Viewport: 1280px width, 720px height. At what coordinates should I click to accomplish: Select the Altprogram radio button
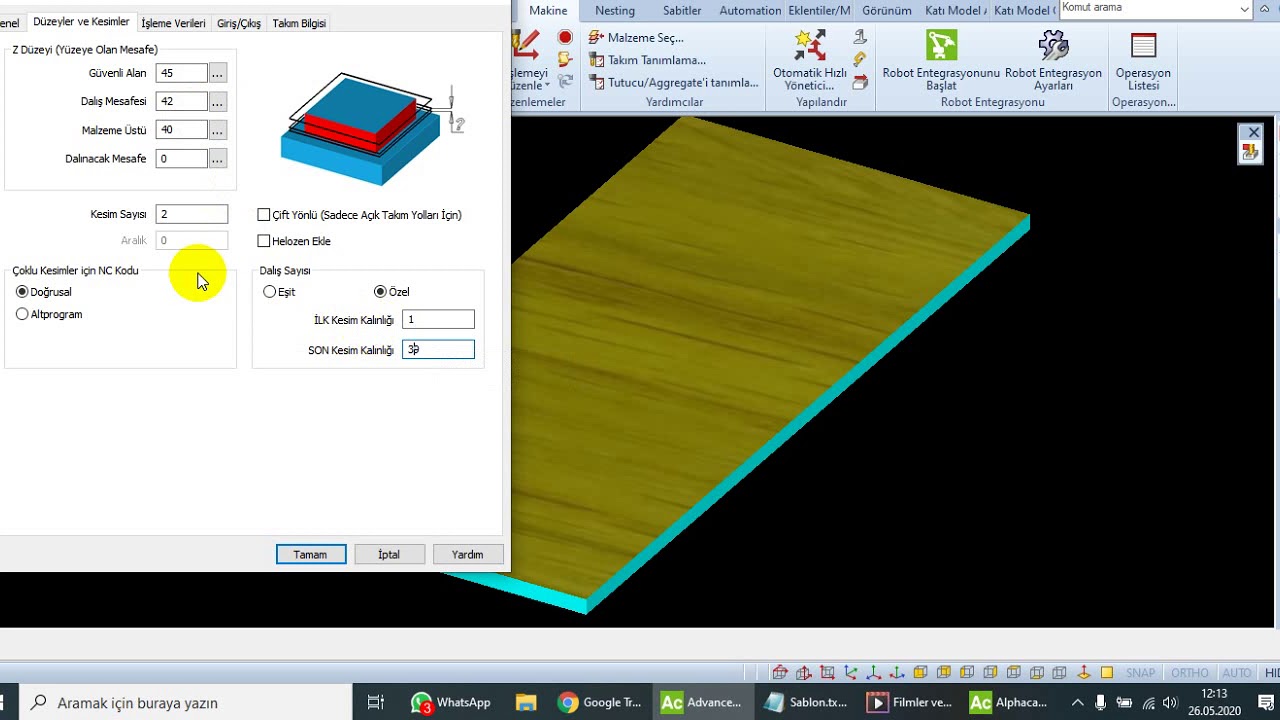click(22, 314)
